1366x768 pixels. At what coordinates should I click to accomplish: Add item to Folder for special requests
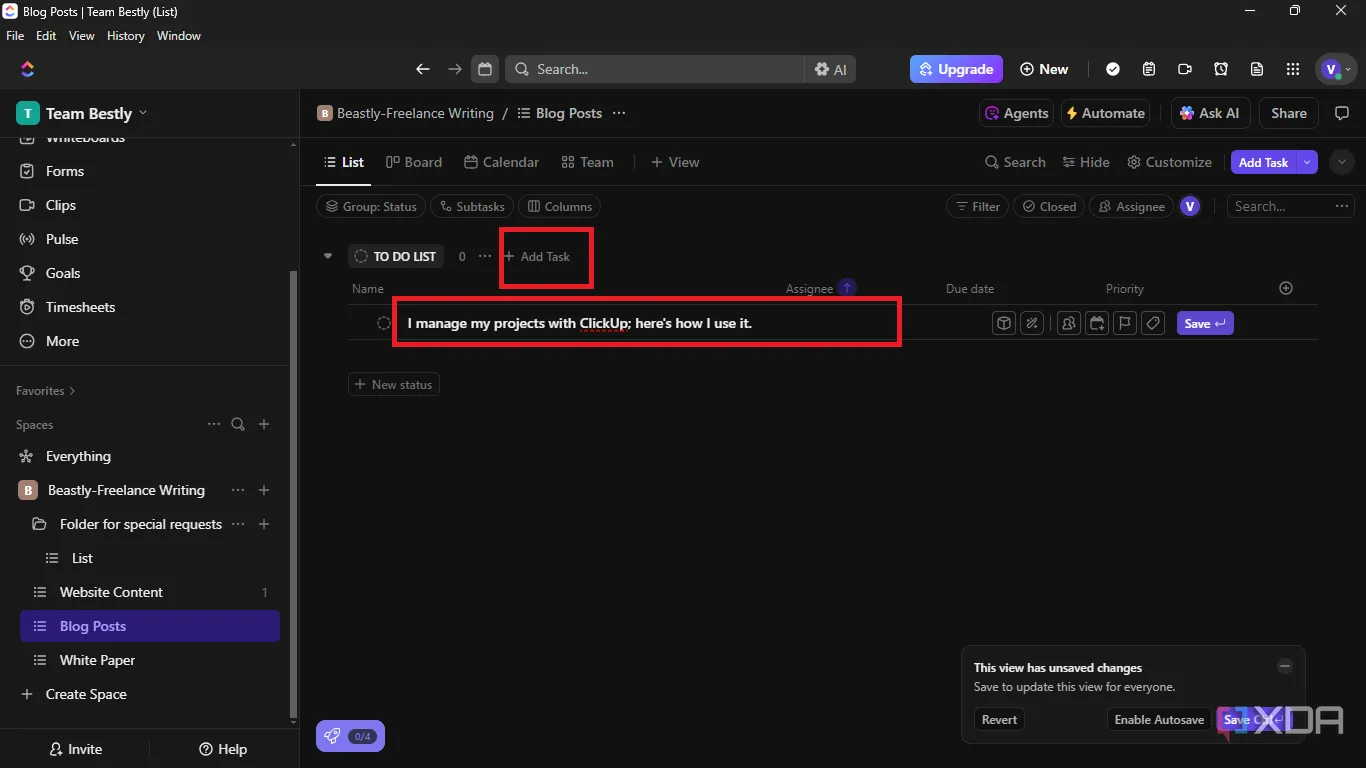tap(264, 524)
